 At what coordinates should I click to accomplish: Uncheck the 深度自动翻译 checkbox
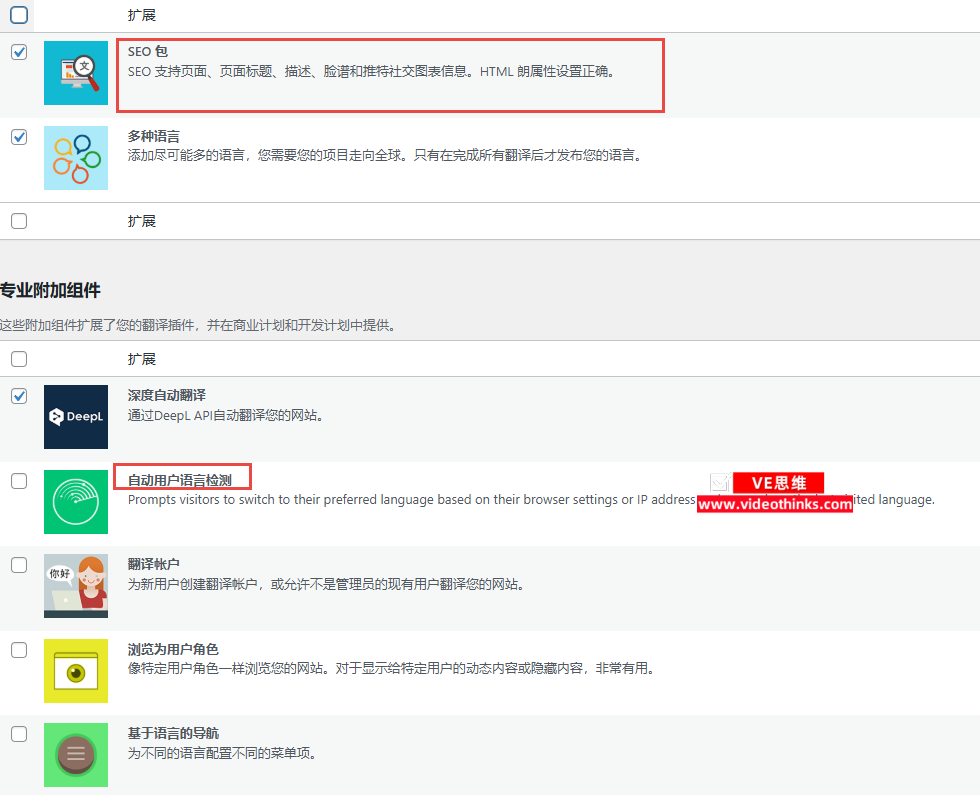click(x=19, y=396)
